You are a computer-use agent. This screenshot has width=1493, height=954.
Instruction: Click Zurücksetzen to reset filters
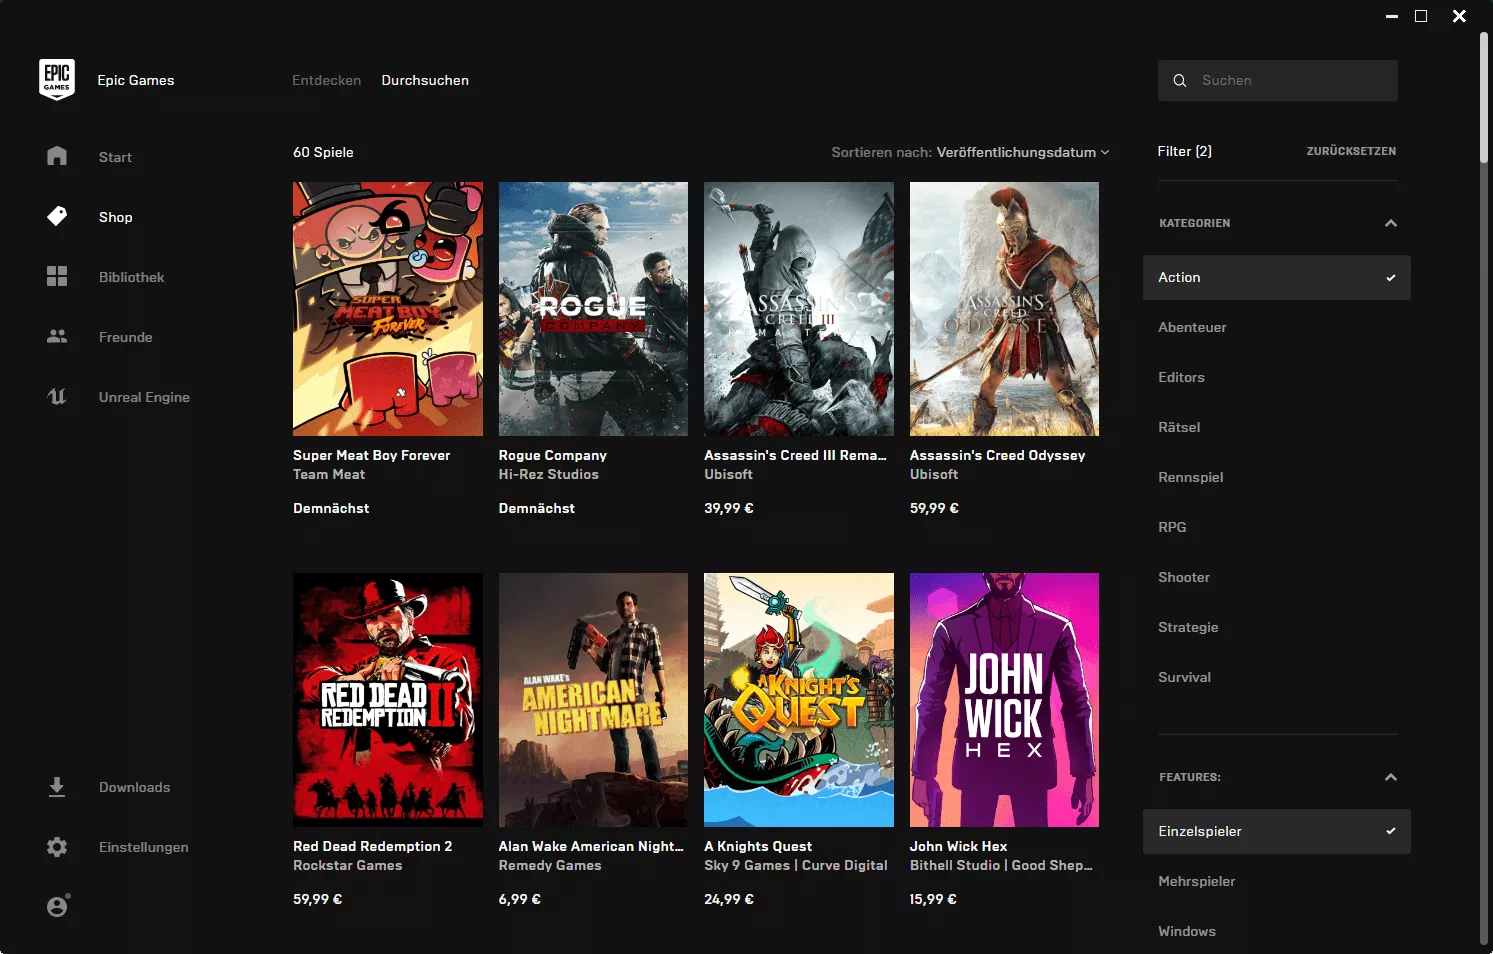[1351, 151]
